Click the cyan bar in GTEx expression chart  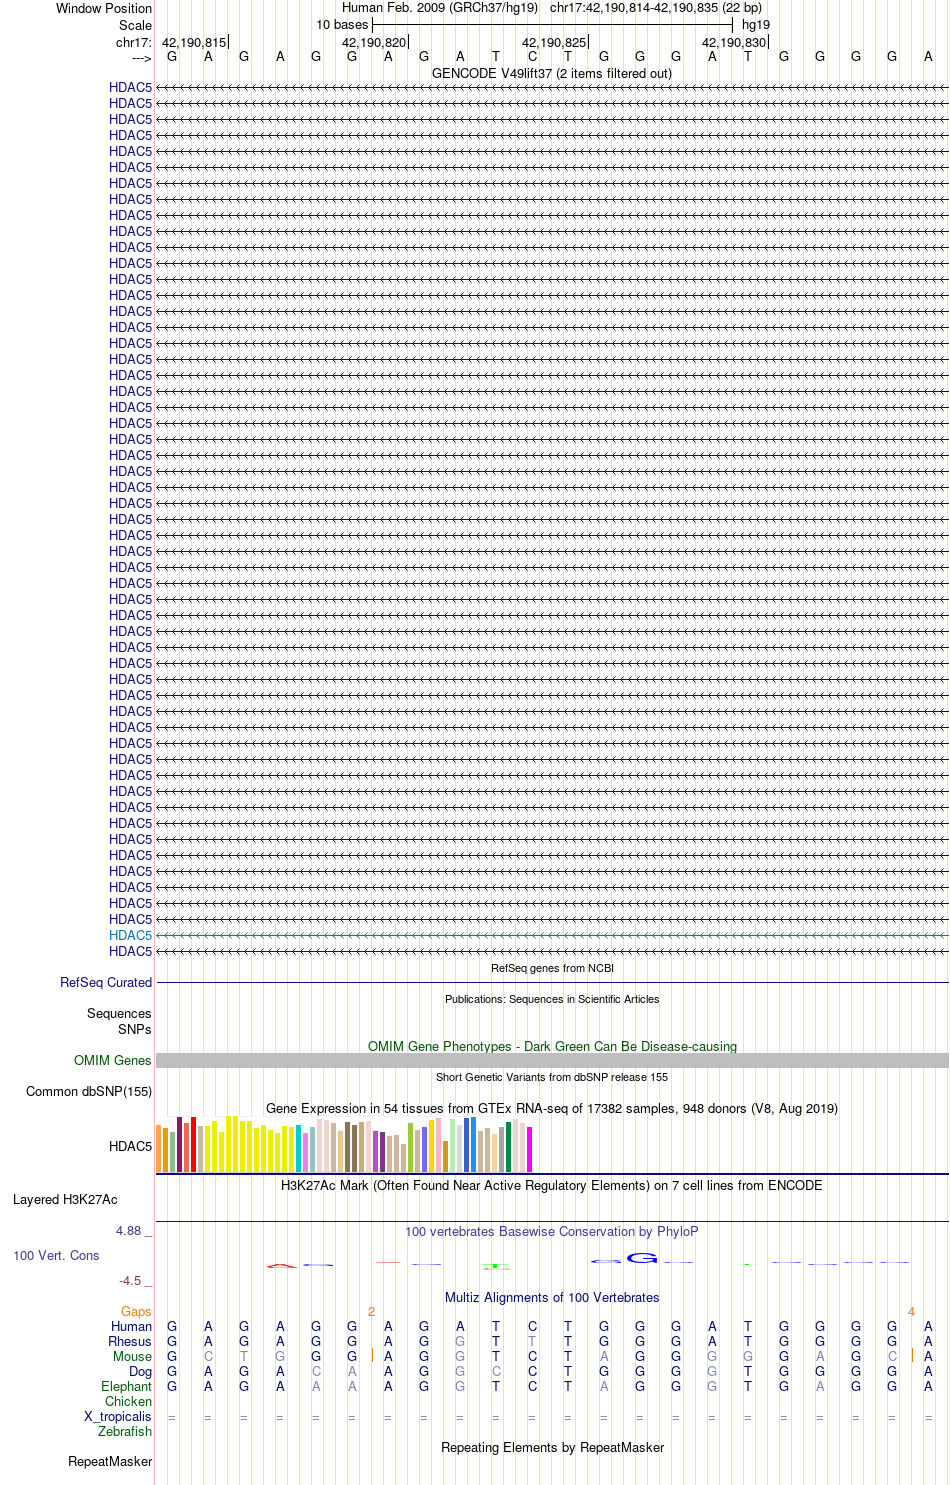299,1148
